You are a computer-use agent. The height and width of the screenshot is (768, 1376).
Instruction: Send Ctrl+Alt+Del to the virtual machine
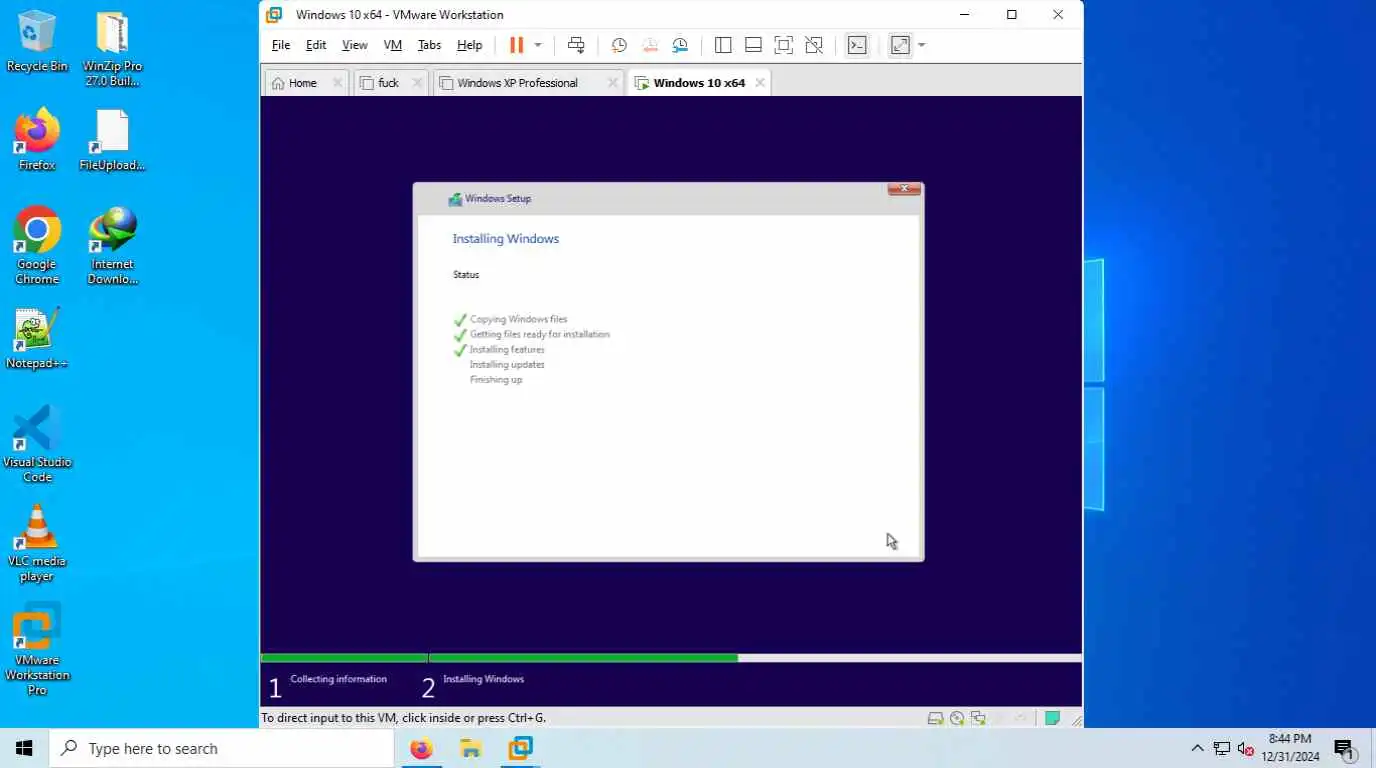576,45
